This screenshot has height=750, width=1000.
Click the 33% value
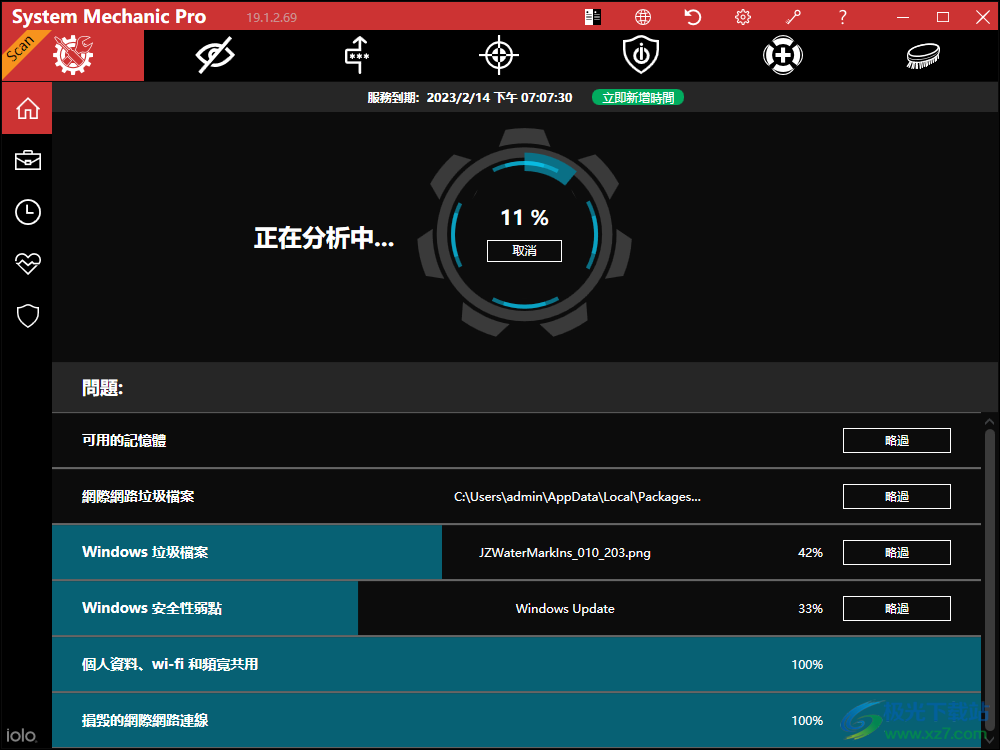click(x=810, y=608)
